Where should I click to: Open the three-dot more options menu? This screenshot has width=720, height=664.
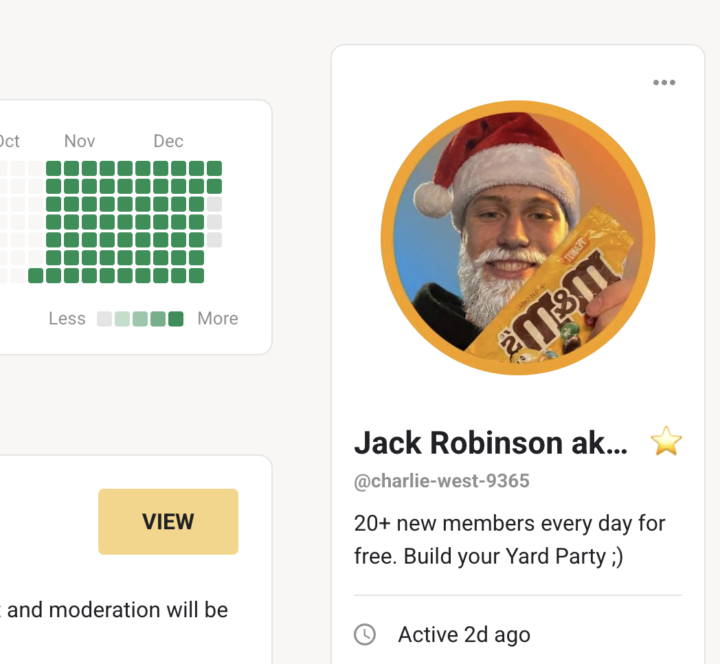click(x=664, y=83)
